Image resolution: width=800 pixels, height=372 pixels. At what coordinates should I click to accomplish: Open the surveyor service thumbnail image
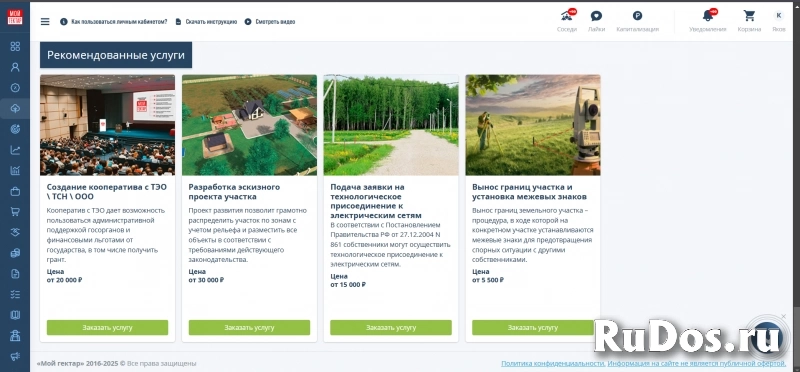[x=533, y=125]
